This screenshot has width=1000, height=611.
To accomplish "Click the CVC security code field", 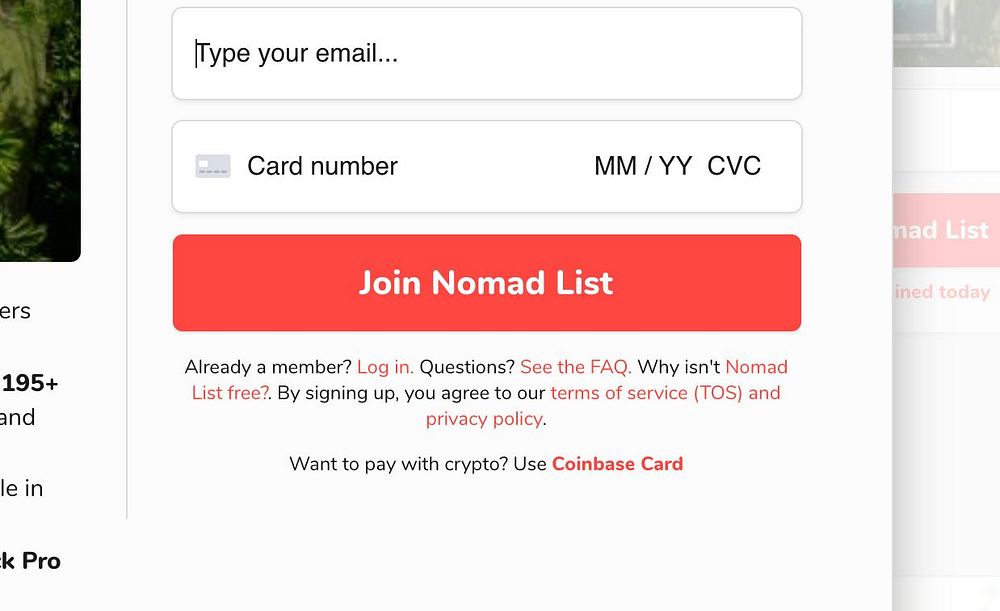I will (734, 166).
